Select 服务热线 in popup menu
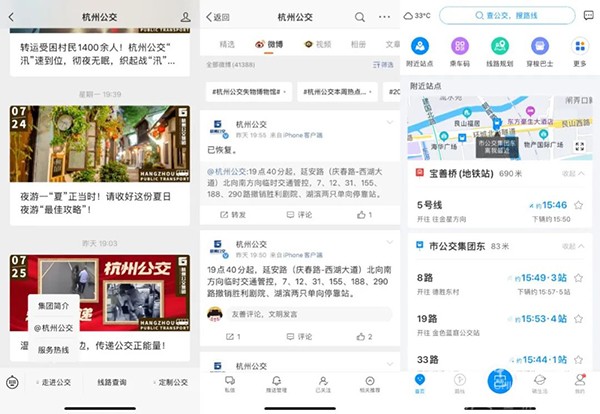The height and width of the screenshot is (414, 600). [54, 350]
